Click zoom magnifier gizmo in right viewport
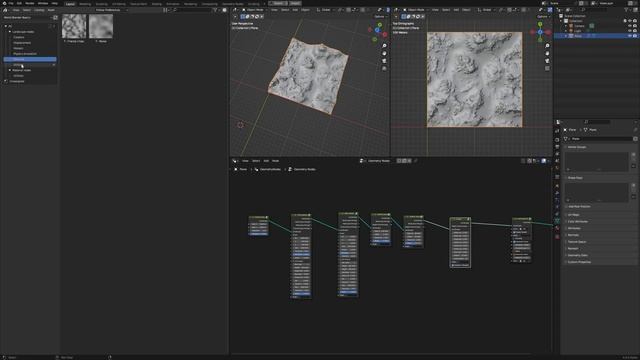This screenshot has height=360, width=640. point(547,46)
